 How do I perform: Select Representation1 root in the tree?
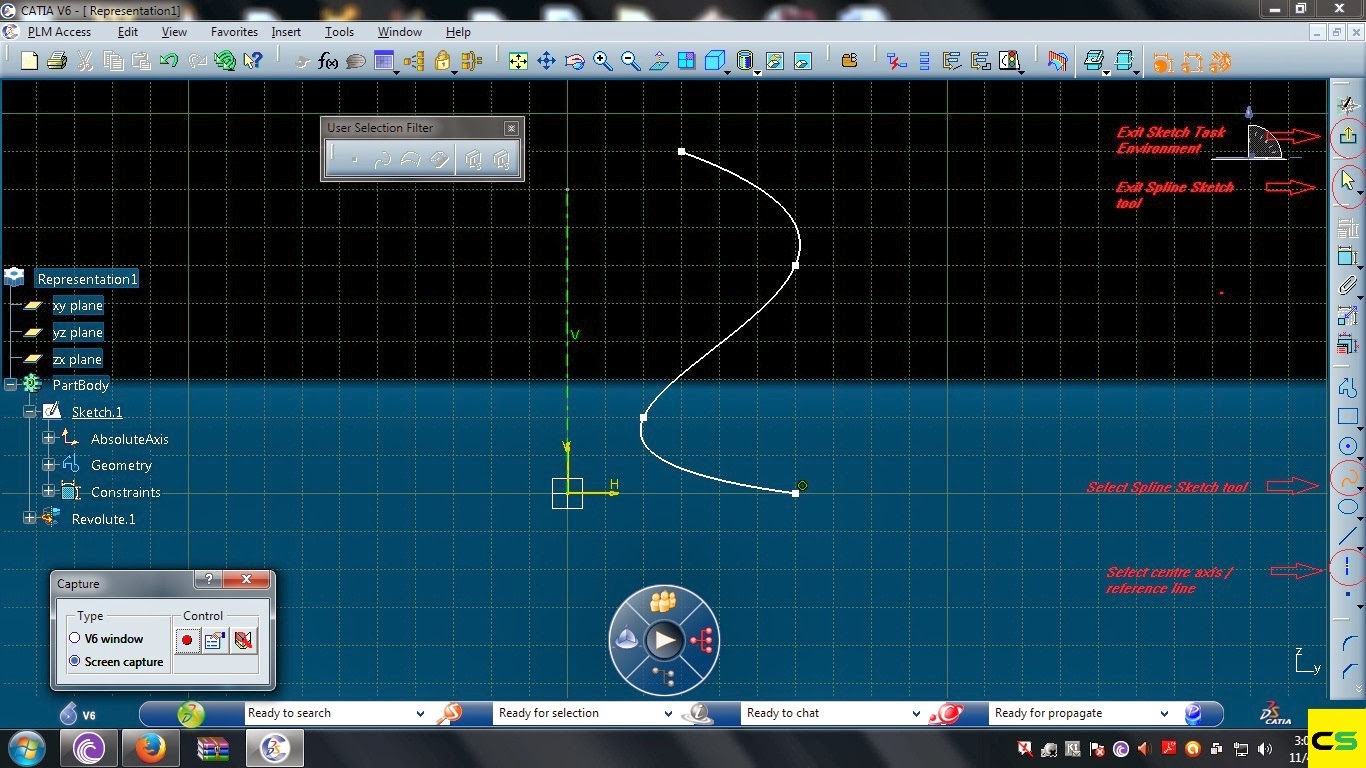point(87,279)
